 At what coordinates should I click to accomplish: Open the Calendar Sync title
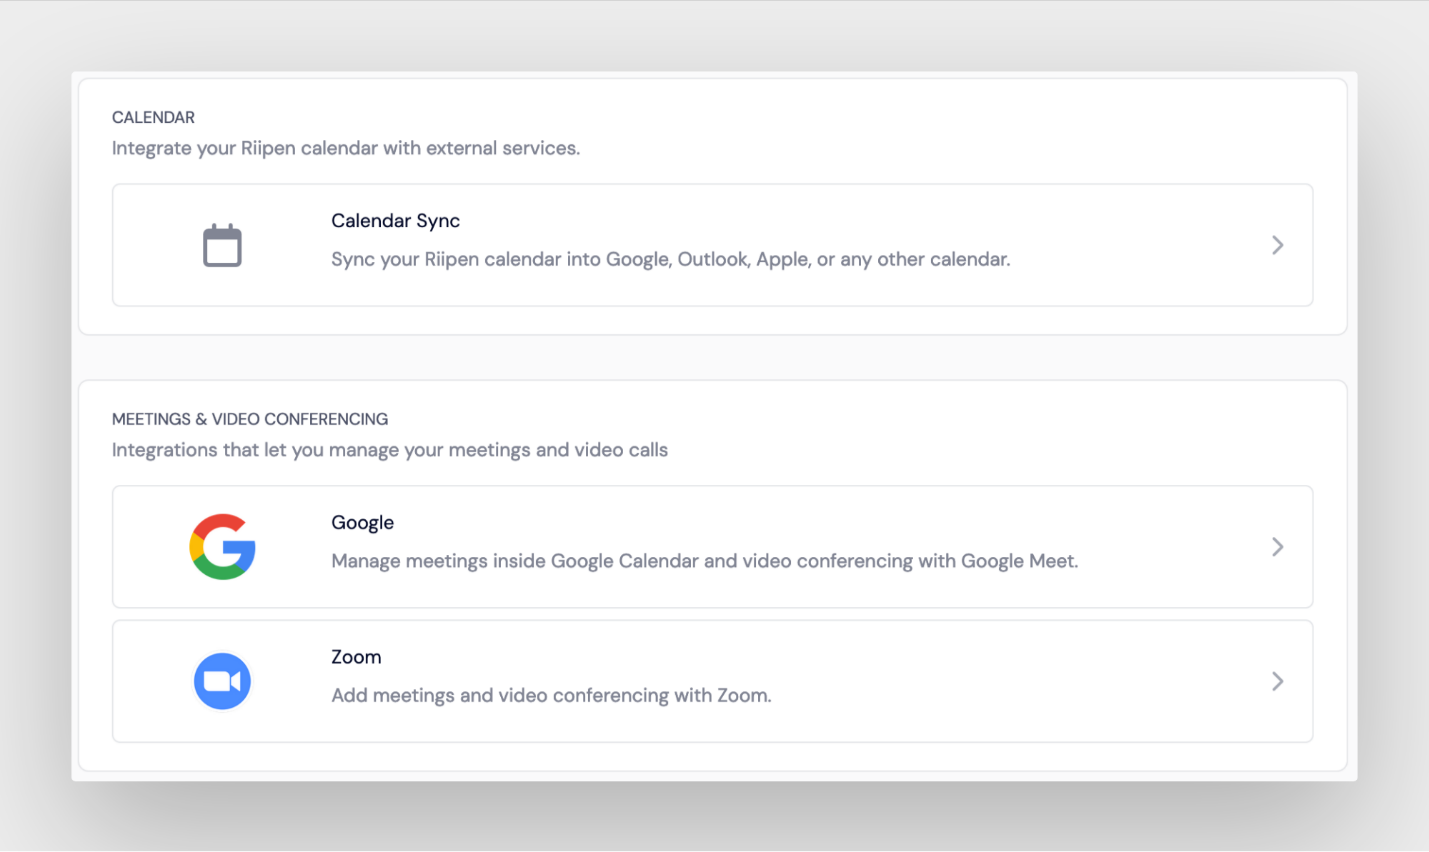396,221
